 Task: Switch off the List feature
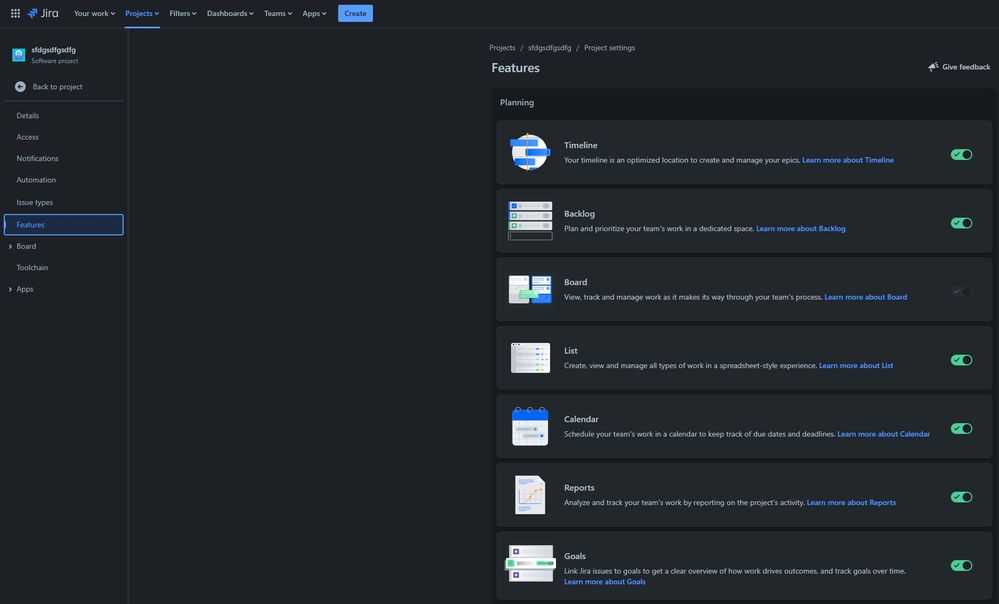[961, 360]
